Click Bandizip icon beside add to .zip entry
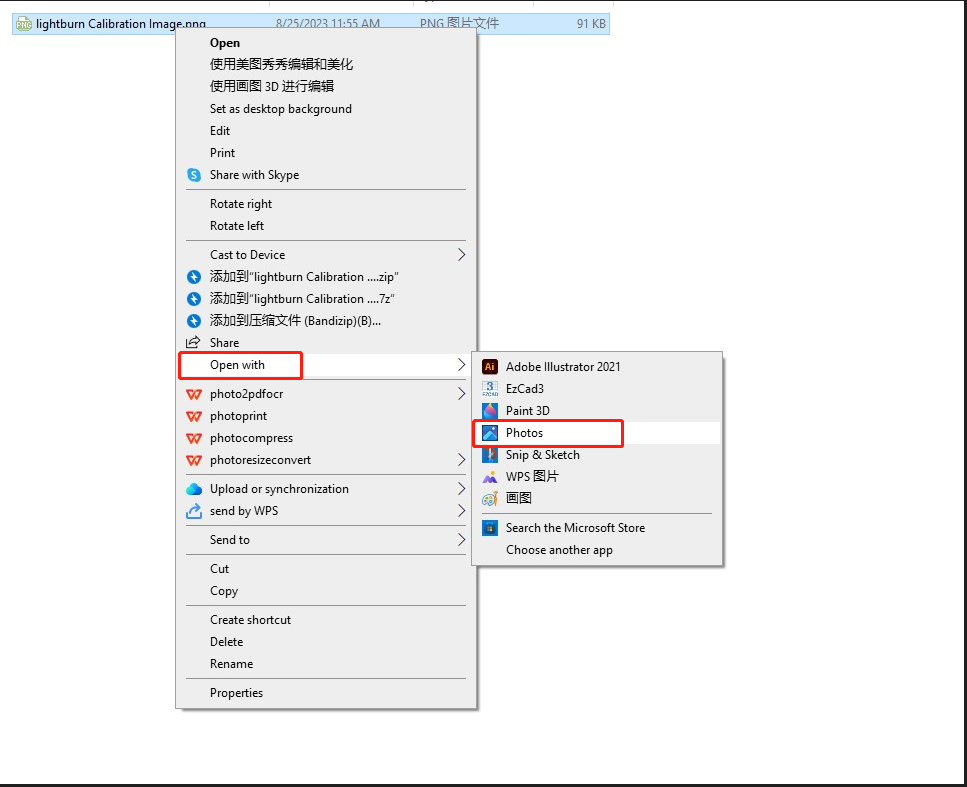This screenshot has height=787, width=967. point(194,277)
